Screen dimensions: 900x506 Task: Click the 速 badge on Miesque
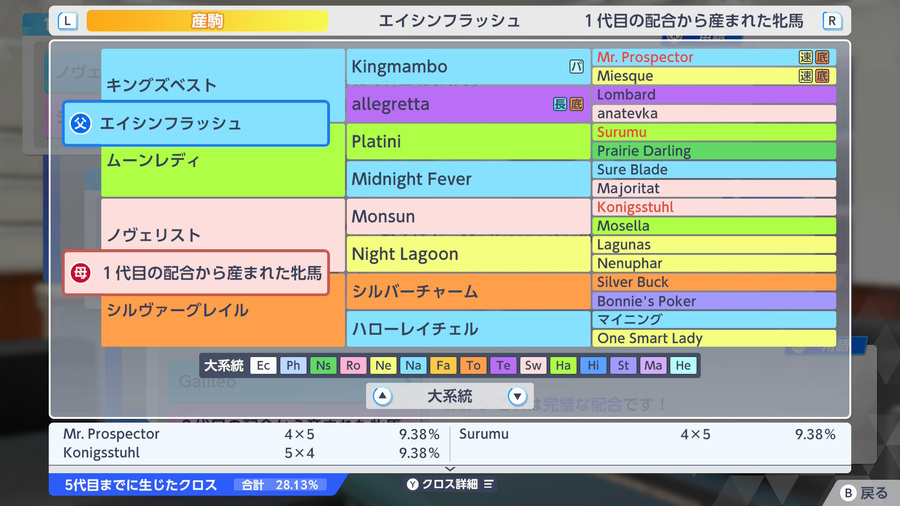(806, 76)
